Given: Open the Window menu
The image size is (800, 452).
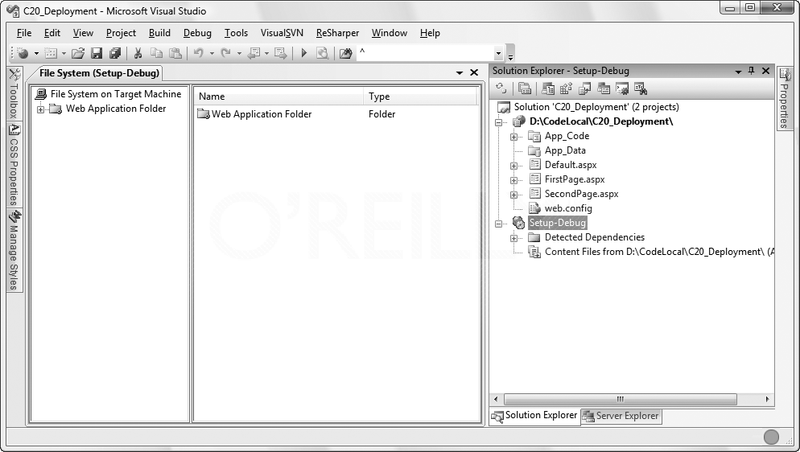Looking at the screenshot, I should (x=389, y=33).
